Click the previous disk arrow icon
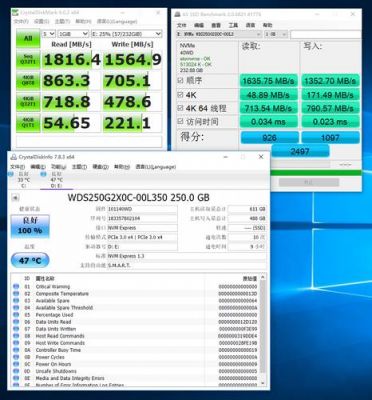 [x=15, y=198]
